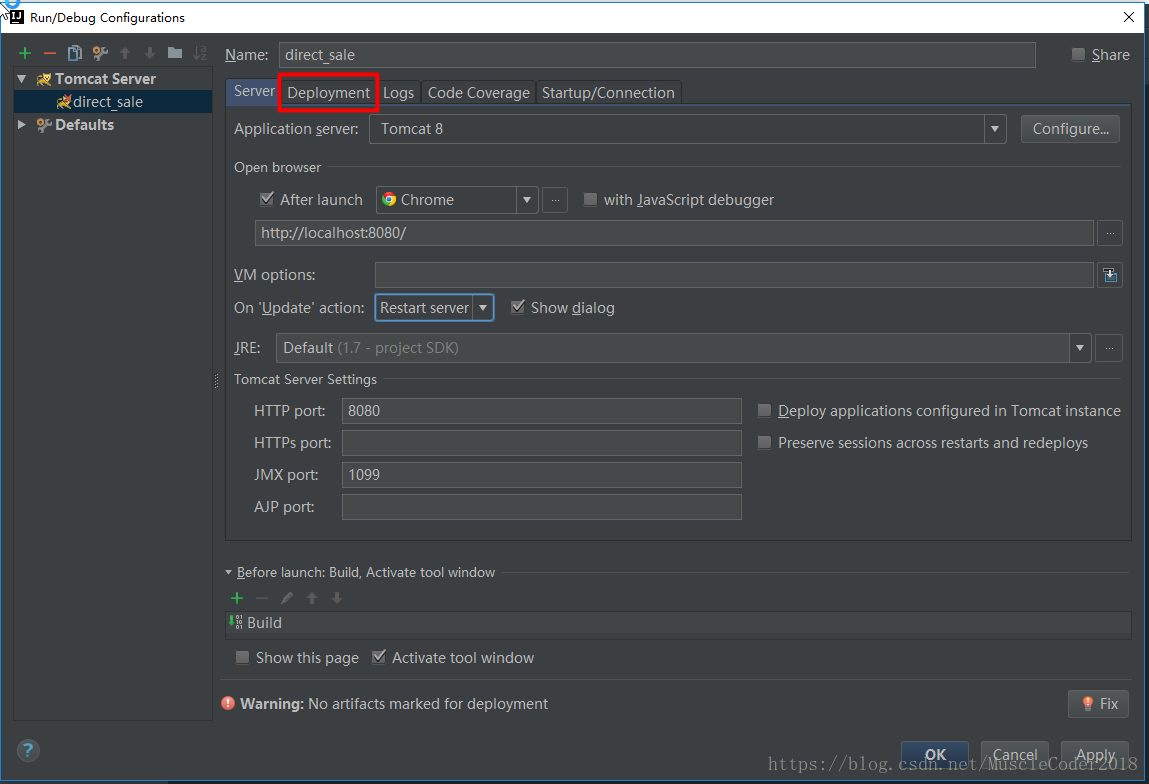This screenshot has width=1149, height=784.
Task: Move before-launch task up arrow
Action: click(311, 599)
